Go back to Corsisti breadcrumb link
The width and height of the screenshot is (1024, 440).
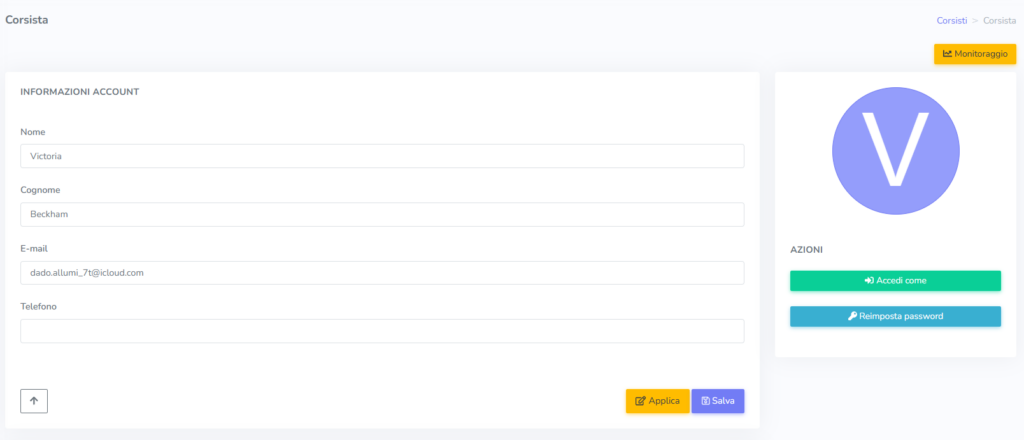(951, 20)
